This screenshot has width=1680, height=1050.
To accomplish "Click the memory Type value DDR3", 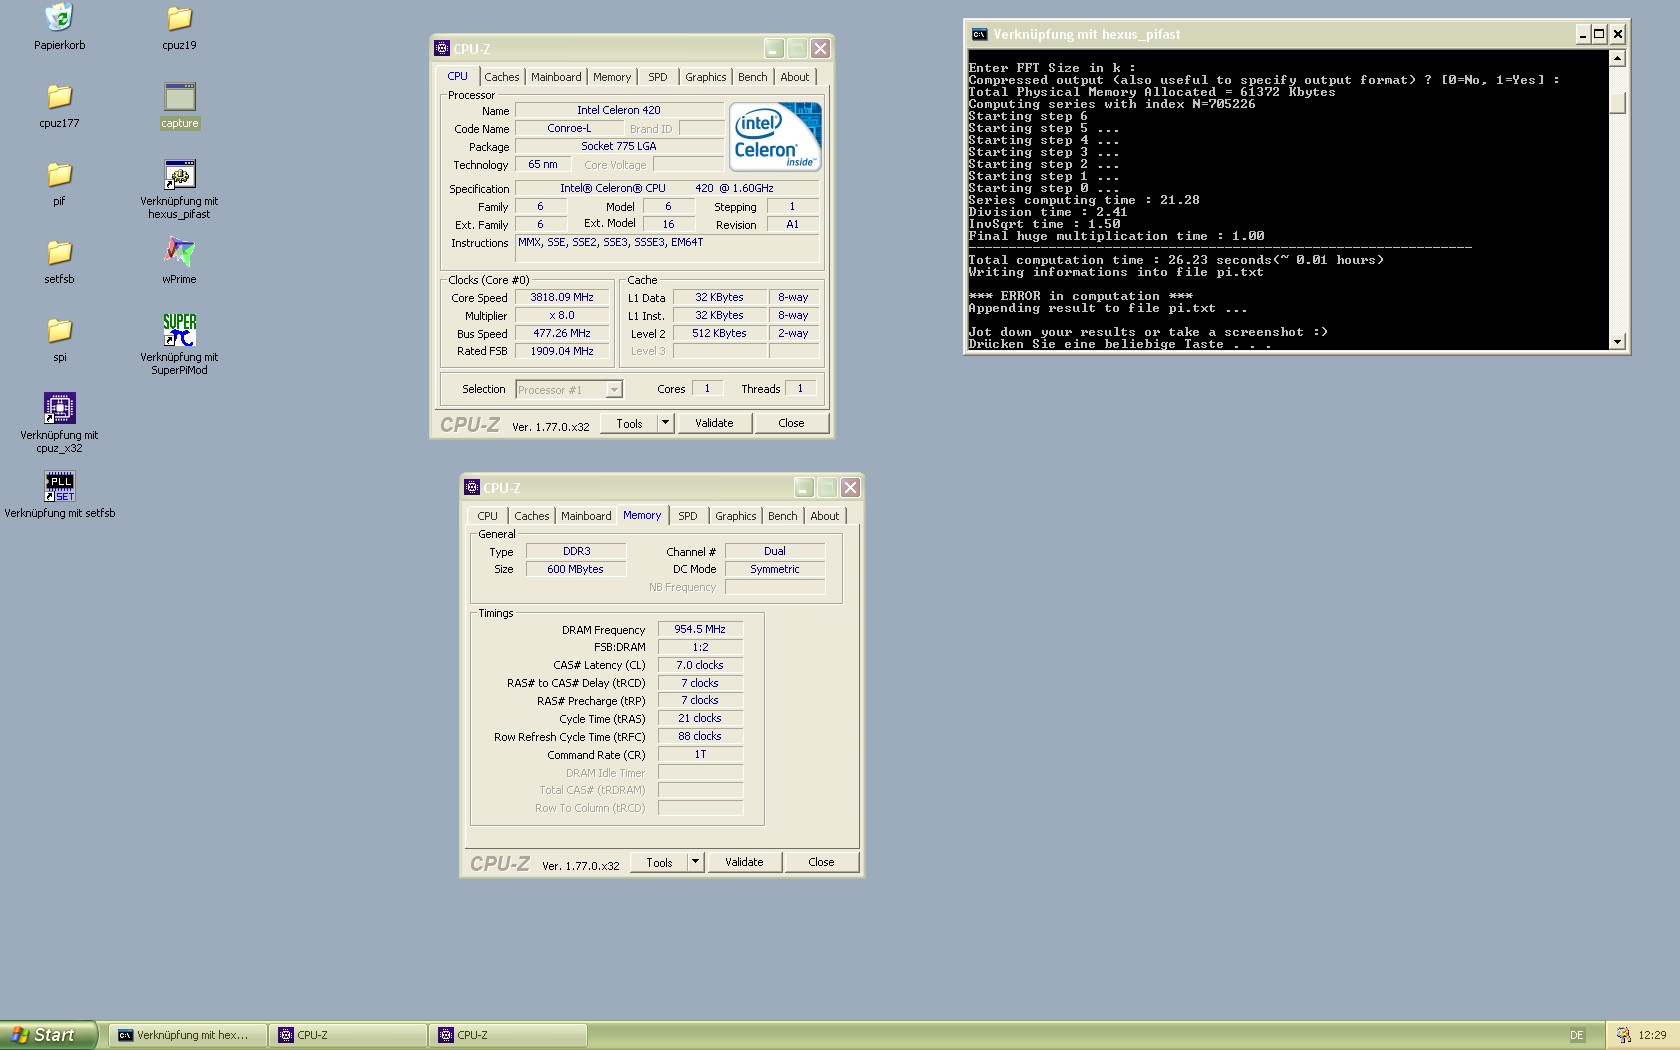I will tap(576, 551).
